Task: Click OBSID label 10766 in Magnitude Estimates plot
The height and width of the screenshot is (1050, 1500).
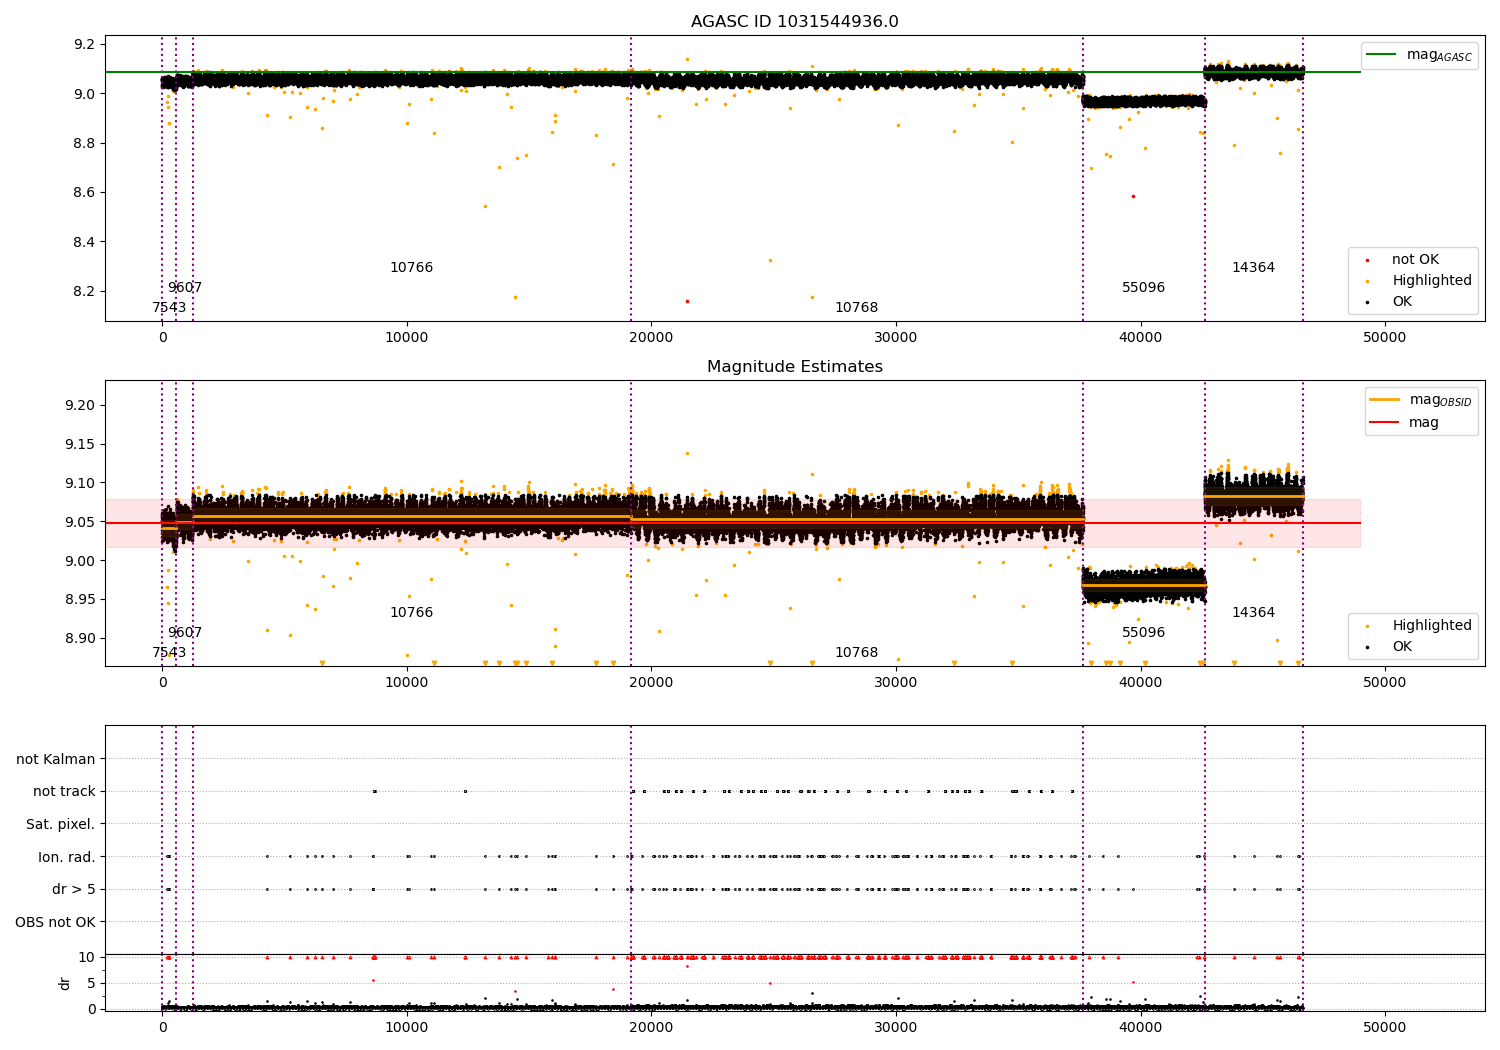Action: point(412,613)
